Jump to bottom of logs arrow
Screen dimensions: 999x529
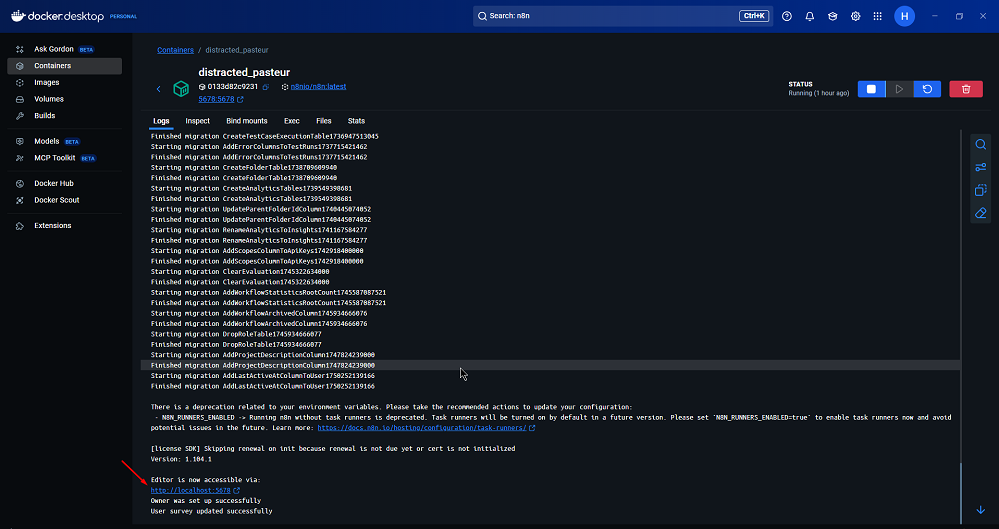click(x=981, y=510)
